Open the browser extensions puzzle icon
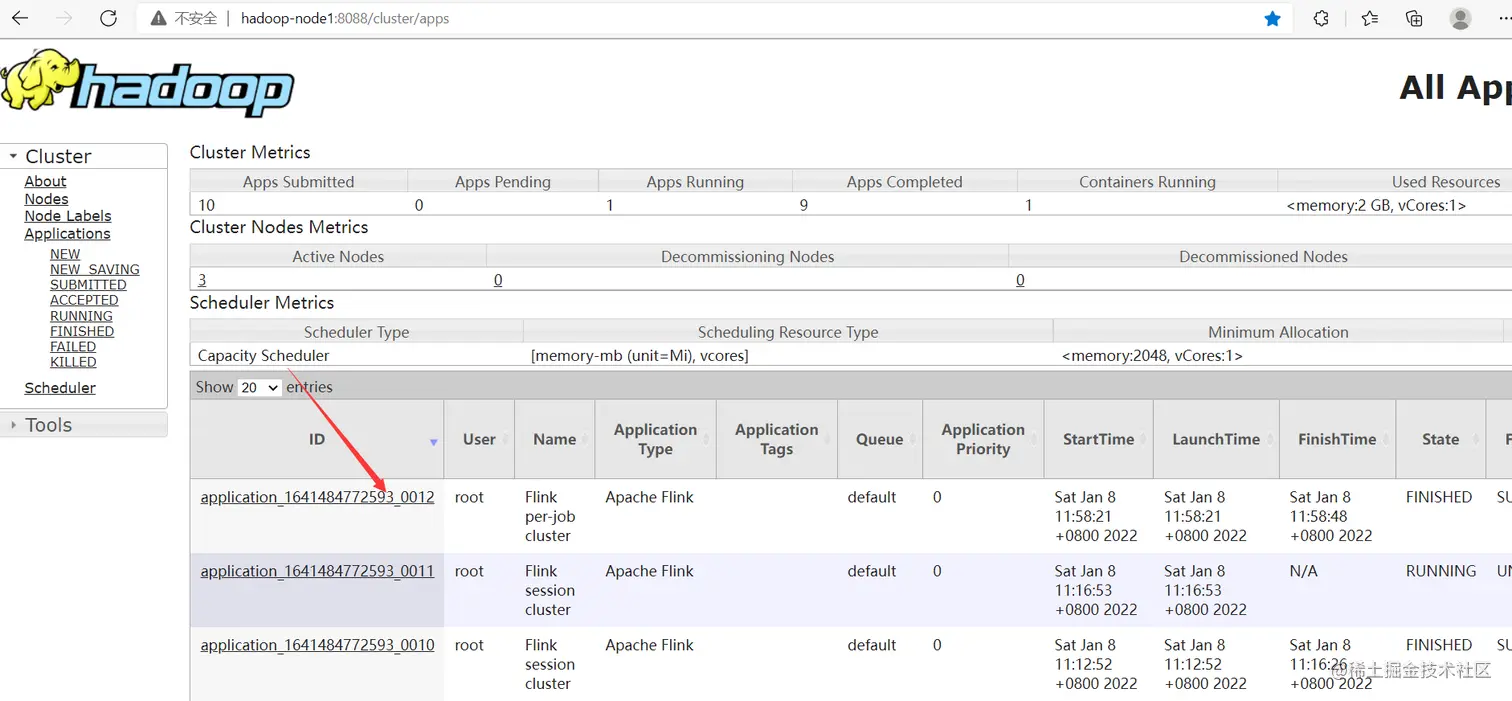1512x701 pixels. (x=1321, y=18)
